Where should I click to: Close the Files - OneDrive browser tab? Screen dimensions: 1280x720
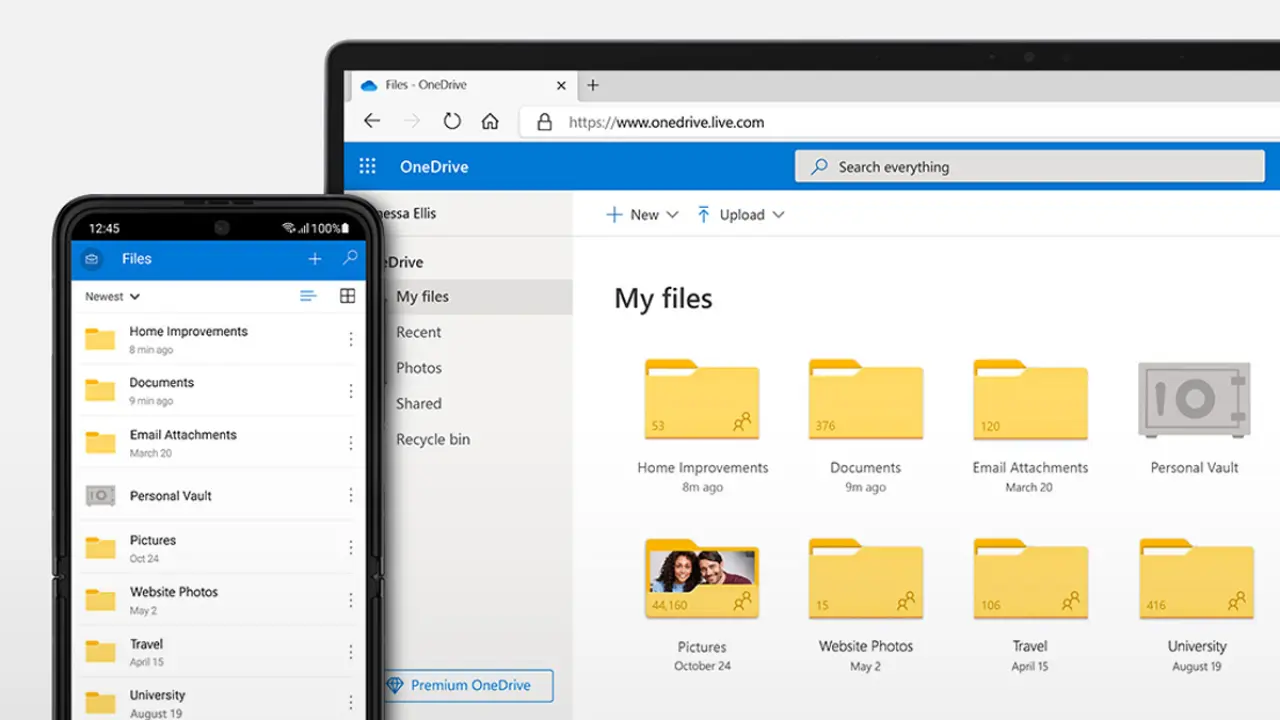click(561, 85)
